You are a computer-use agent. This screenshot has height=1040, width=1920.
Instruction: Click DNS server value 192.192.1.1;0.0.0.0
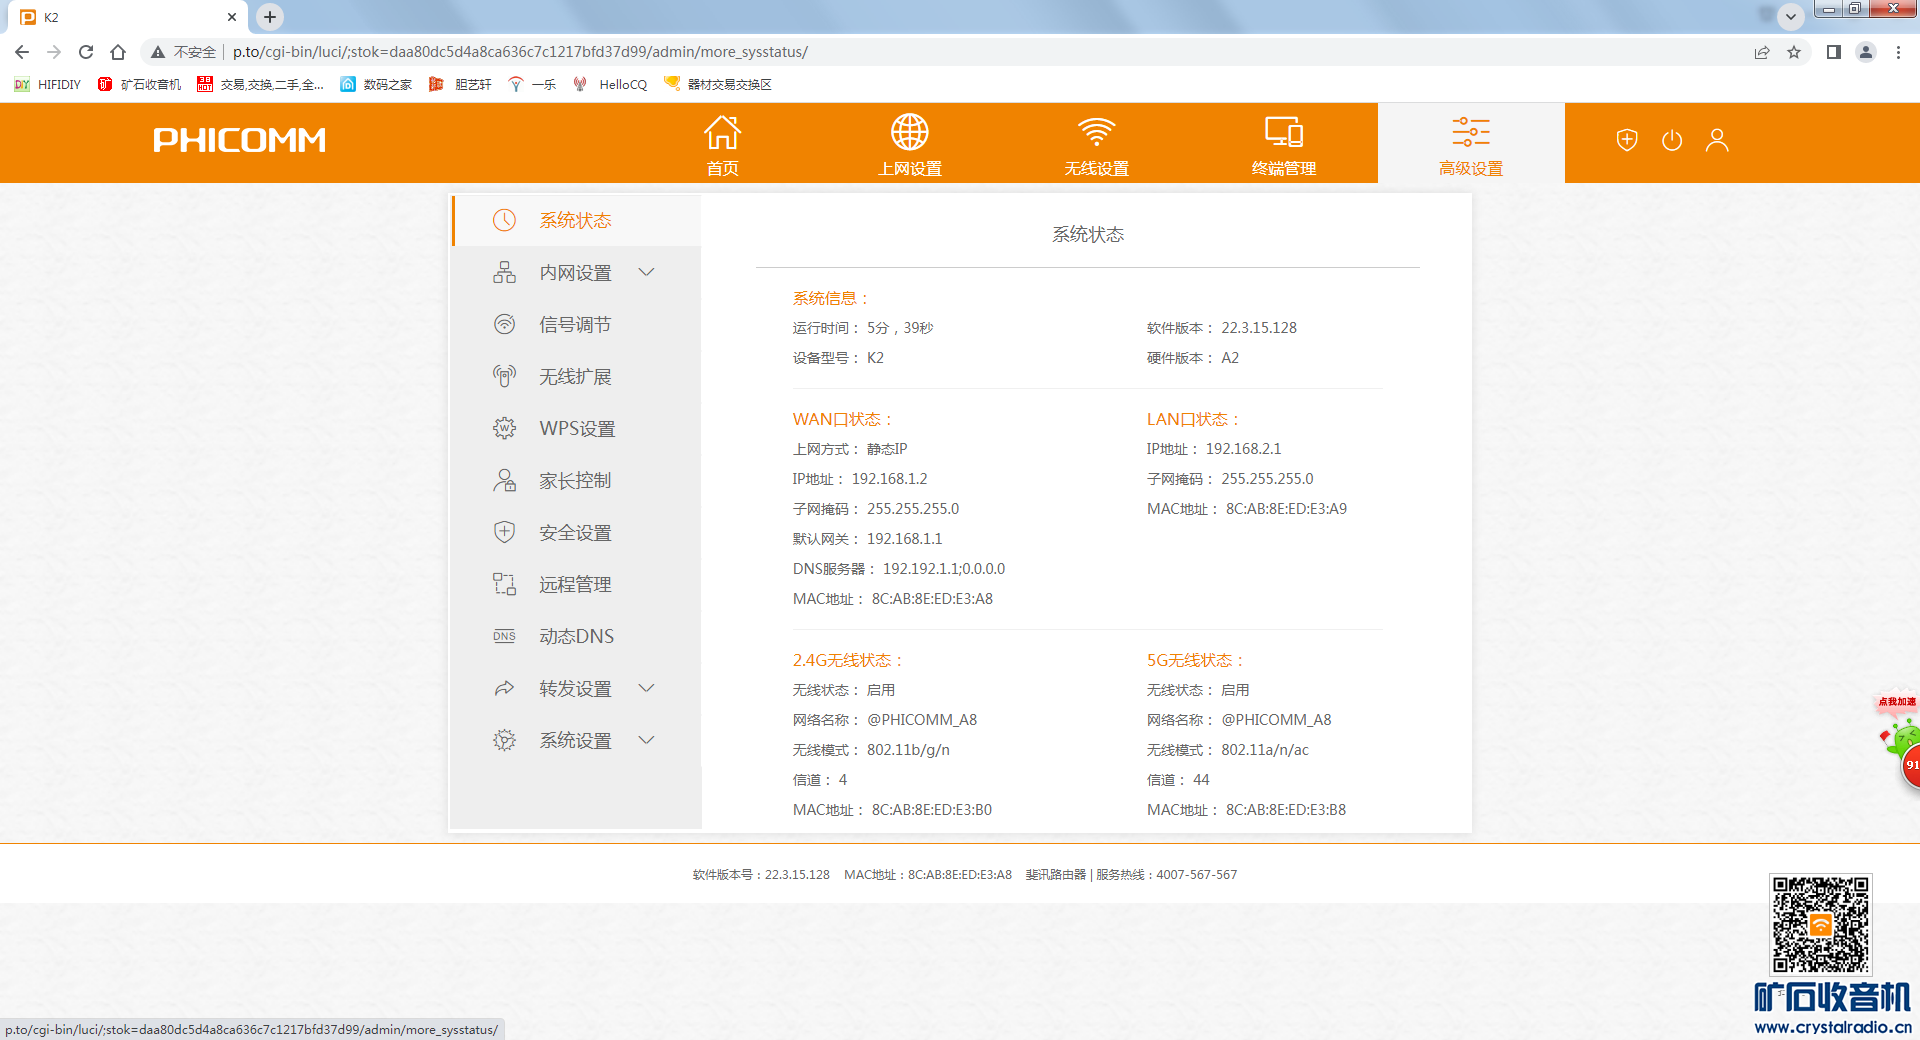pos(944,569)
